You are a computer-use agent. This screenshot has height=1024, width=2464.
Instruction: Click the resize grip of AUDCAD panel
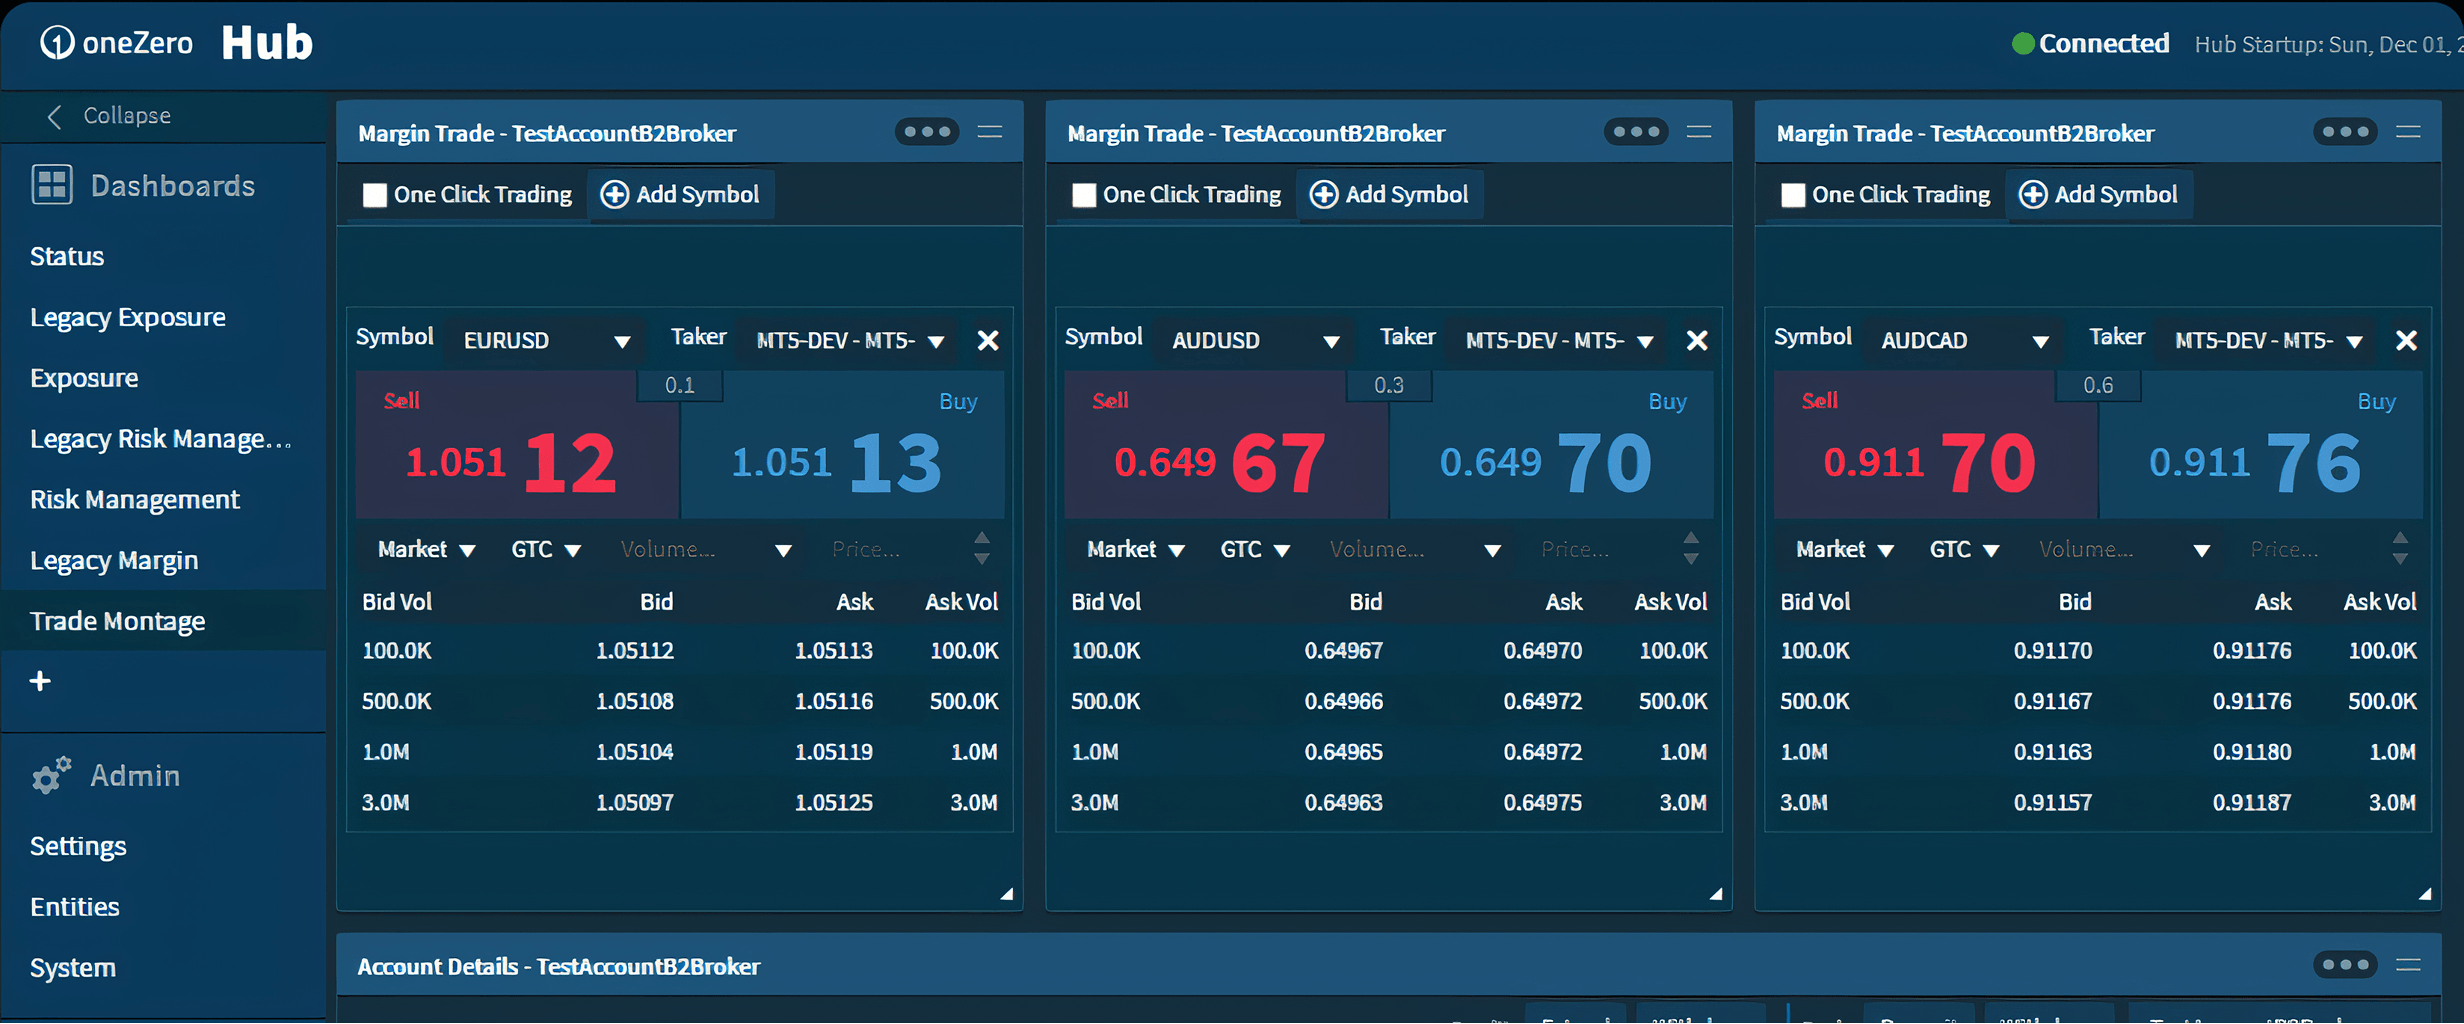coord(2425,894)
